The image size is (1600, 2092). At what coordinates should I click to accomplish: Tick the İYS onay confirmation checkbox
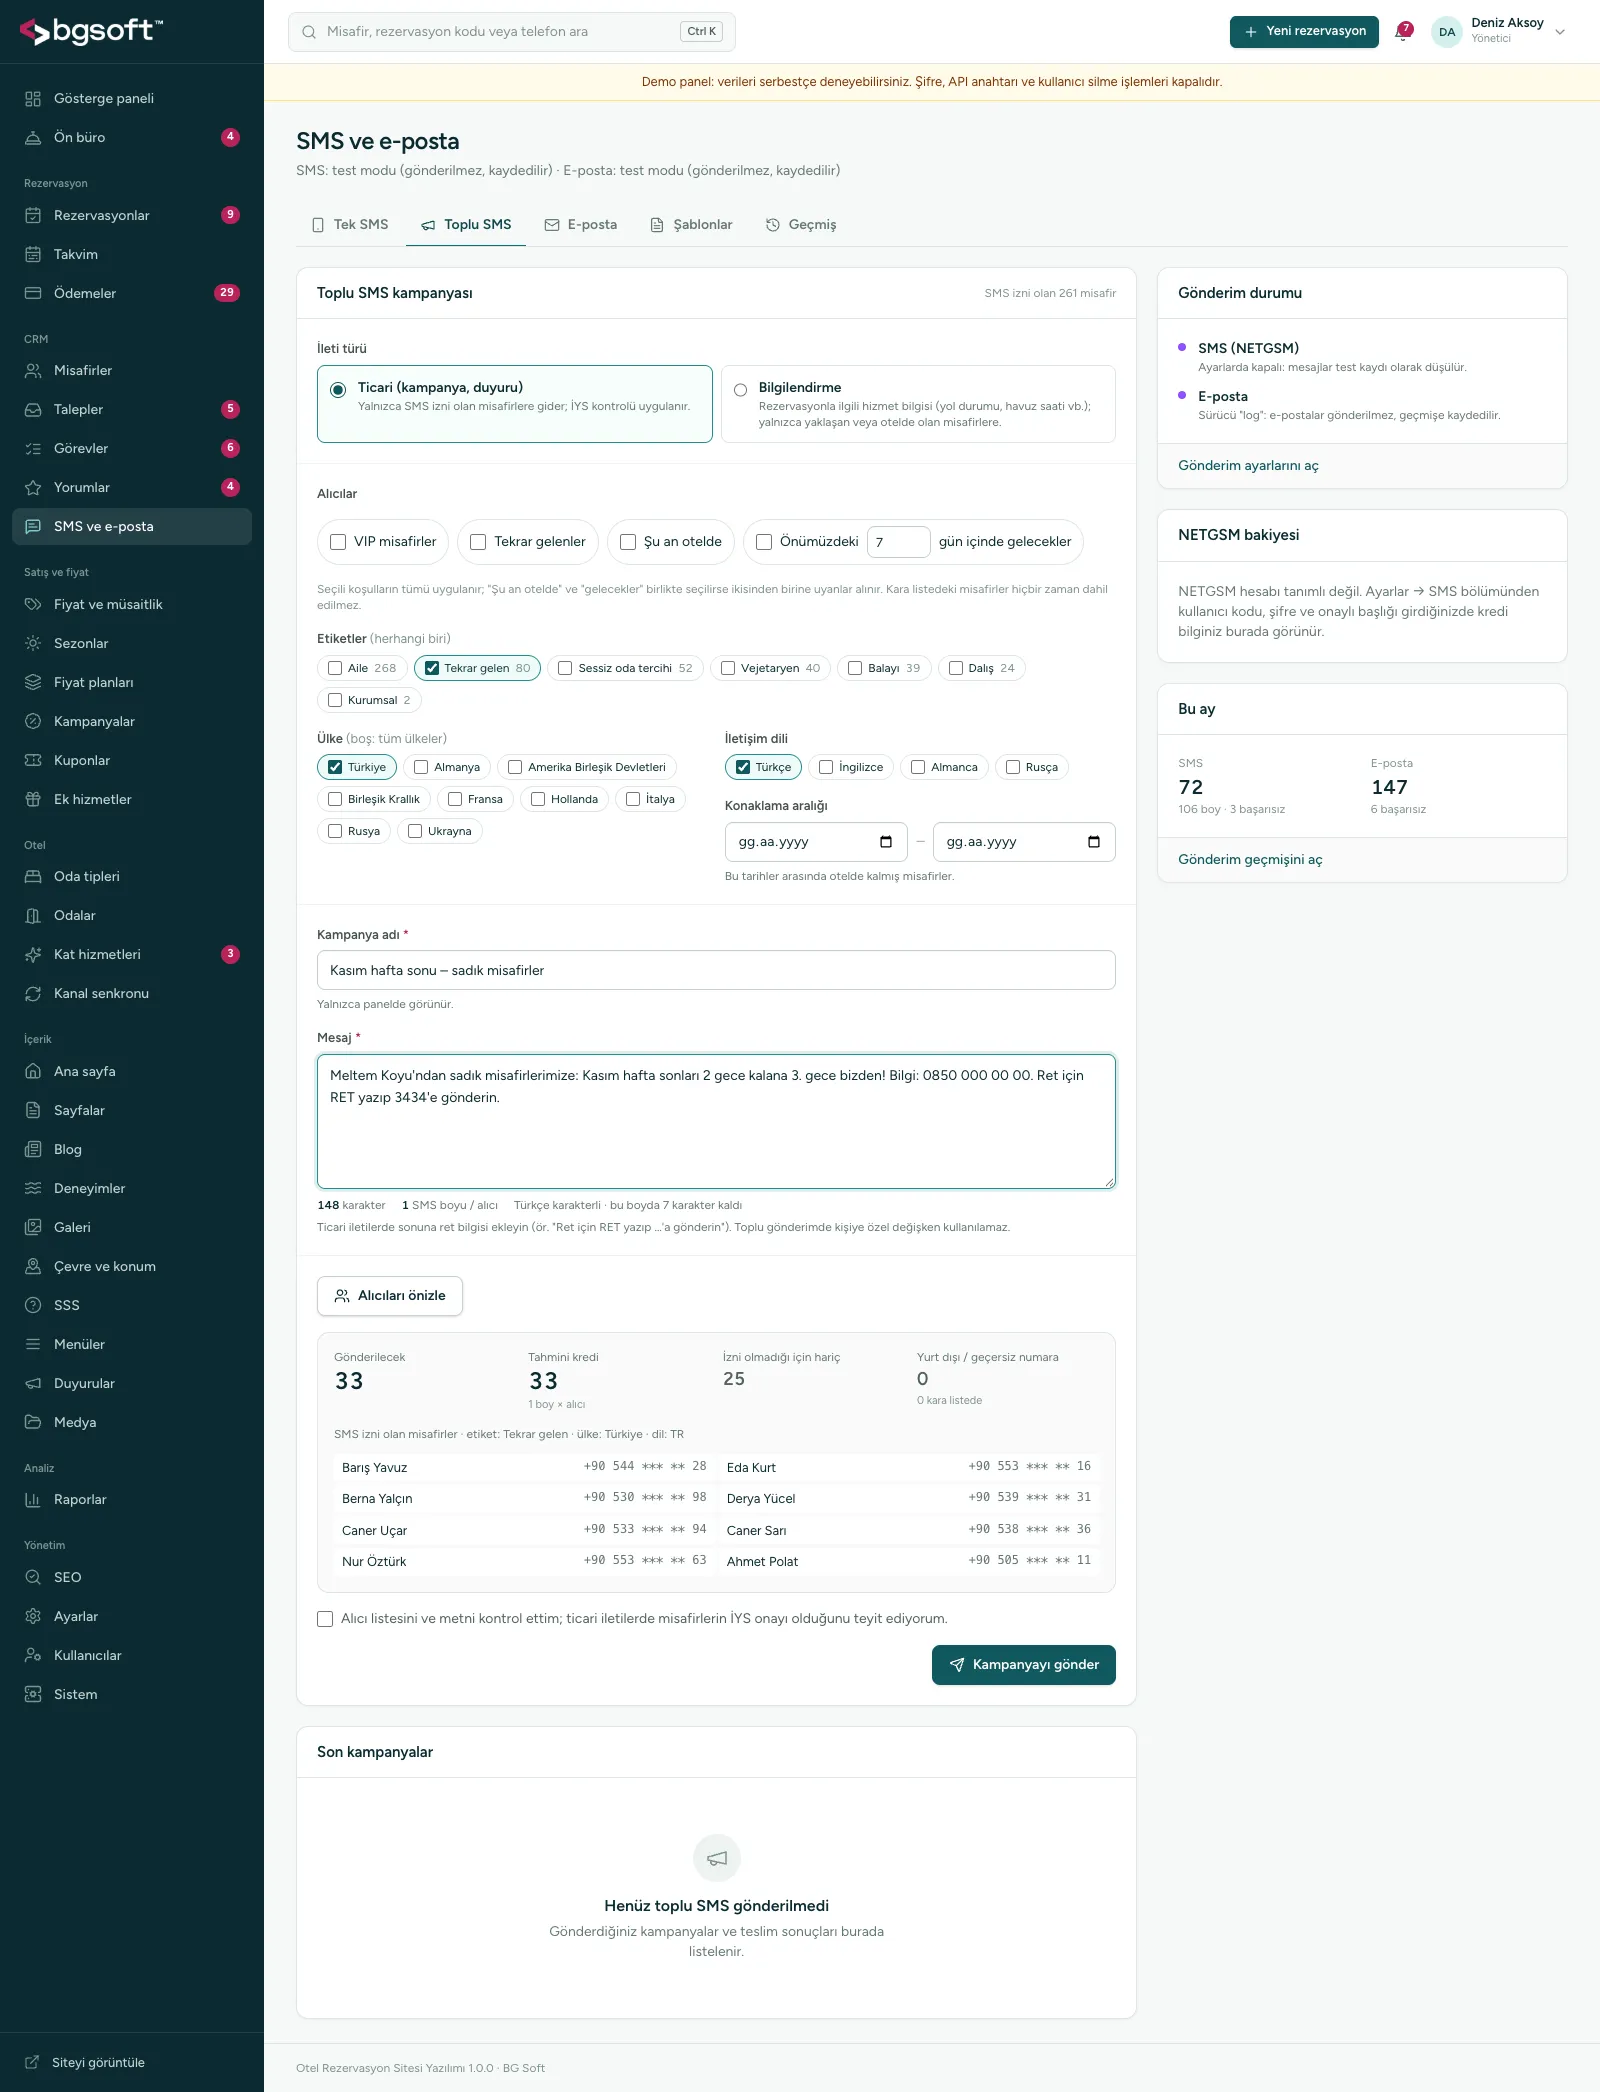pos(325,1618)
